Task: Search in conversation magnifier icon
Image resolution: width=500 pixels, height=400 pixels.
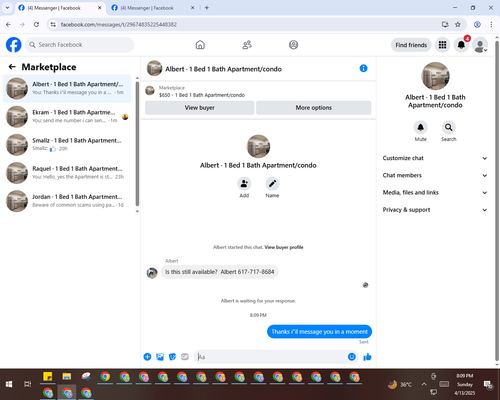Action: pos(449,127)
